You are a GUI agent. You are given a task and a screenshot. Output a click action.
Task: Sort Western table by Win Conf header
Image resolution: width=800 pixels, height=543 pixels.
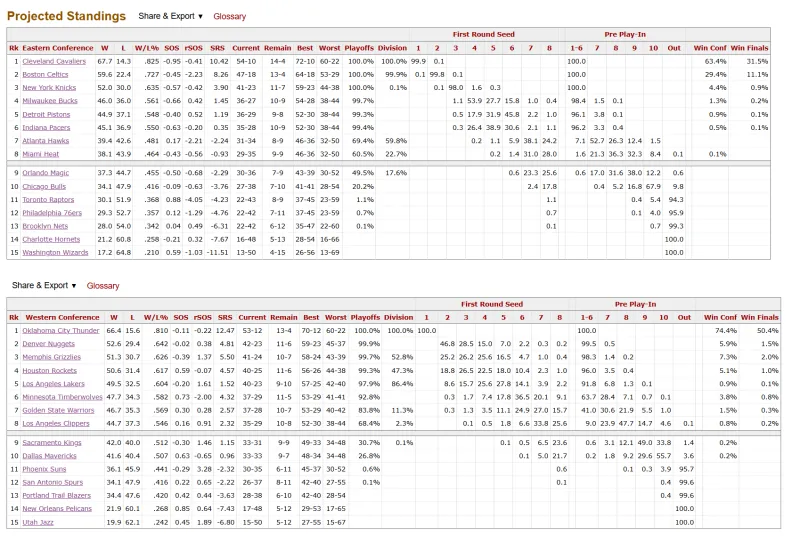720,317
